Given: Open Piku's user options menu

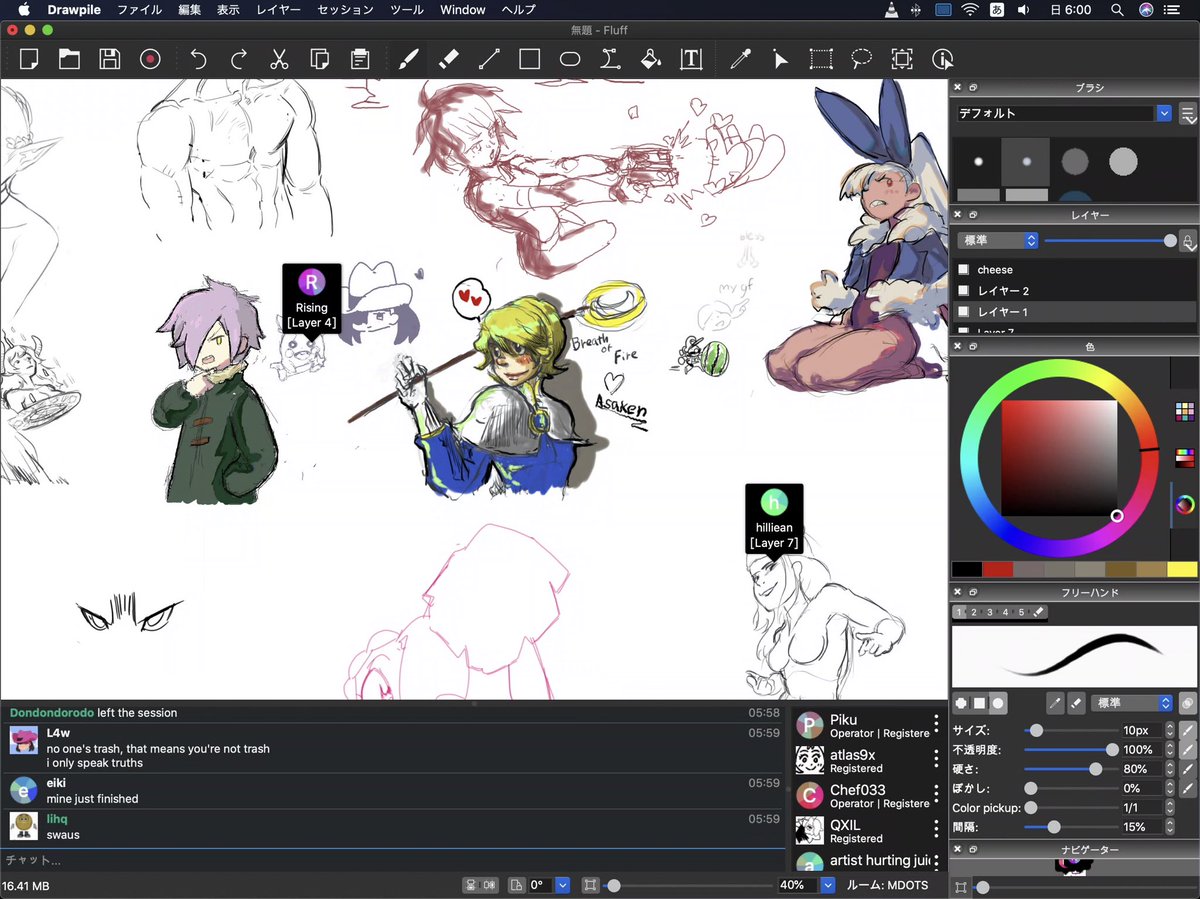Looking at the screenshot, I should click(936, 724).
